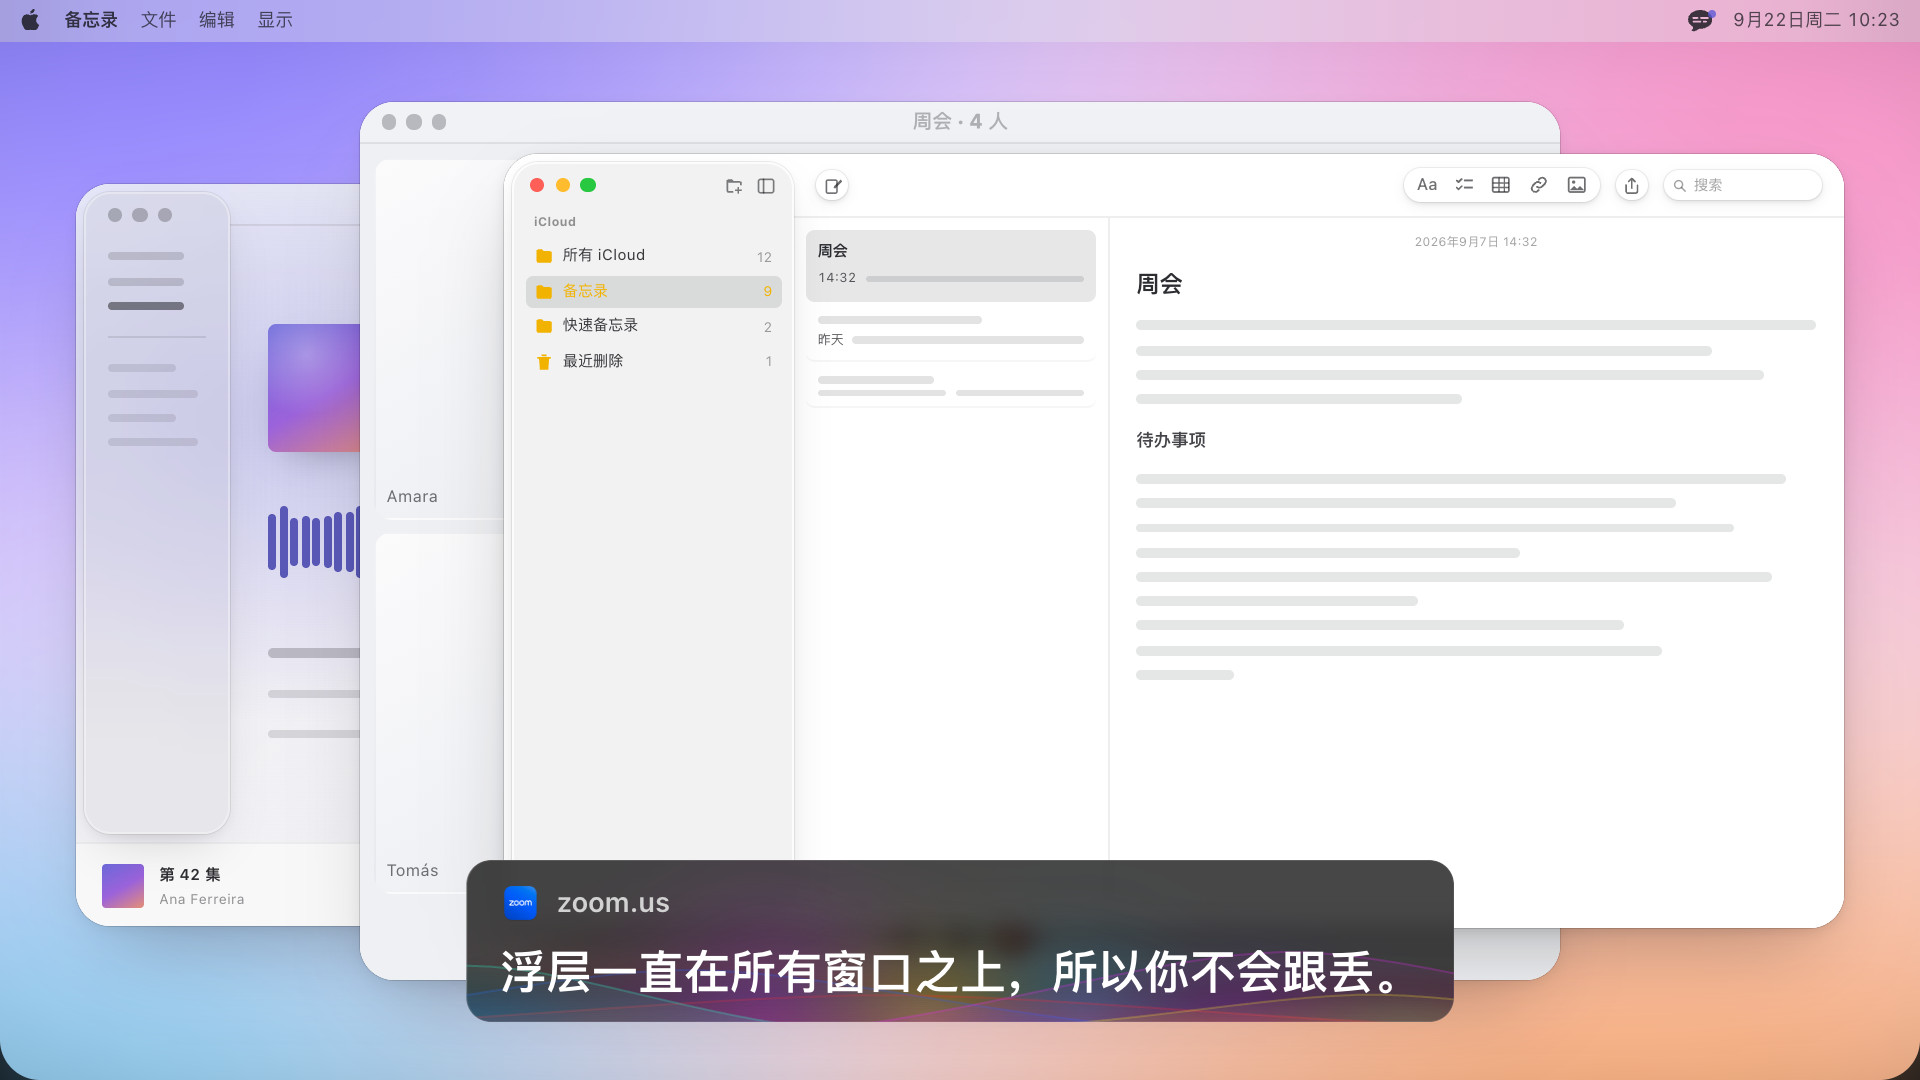Open the note dated 昨天

(951, 332)
